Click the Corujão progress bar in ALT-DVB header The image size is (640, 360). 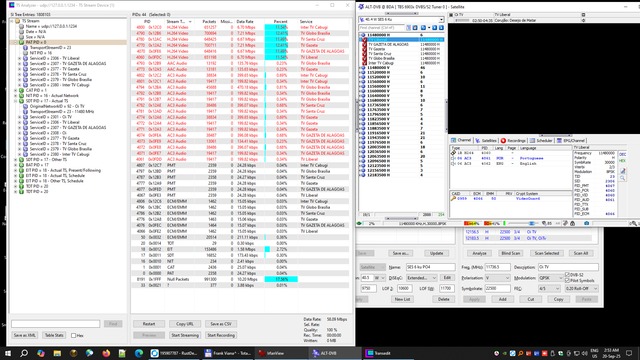coord(461,20)
